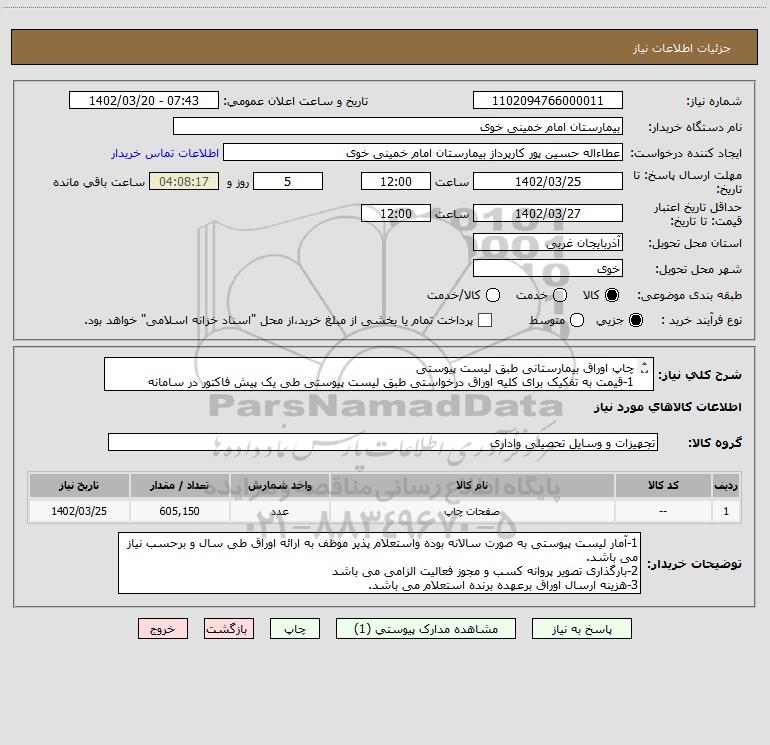Click unit cell عدد
770x745 pixels.
point(279,511)
